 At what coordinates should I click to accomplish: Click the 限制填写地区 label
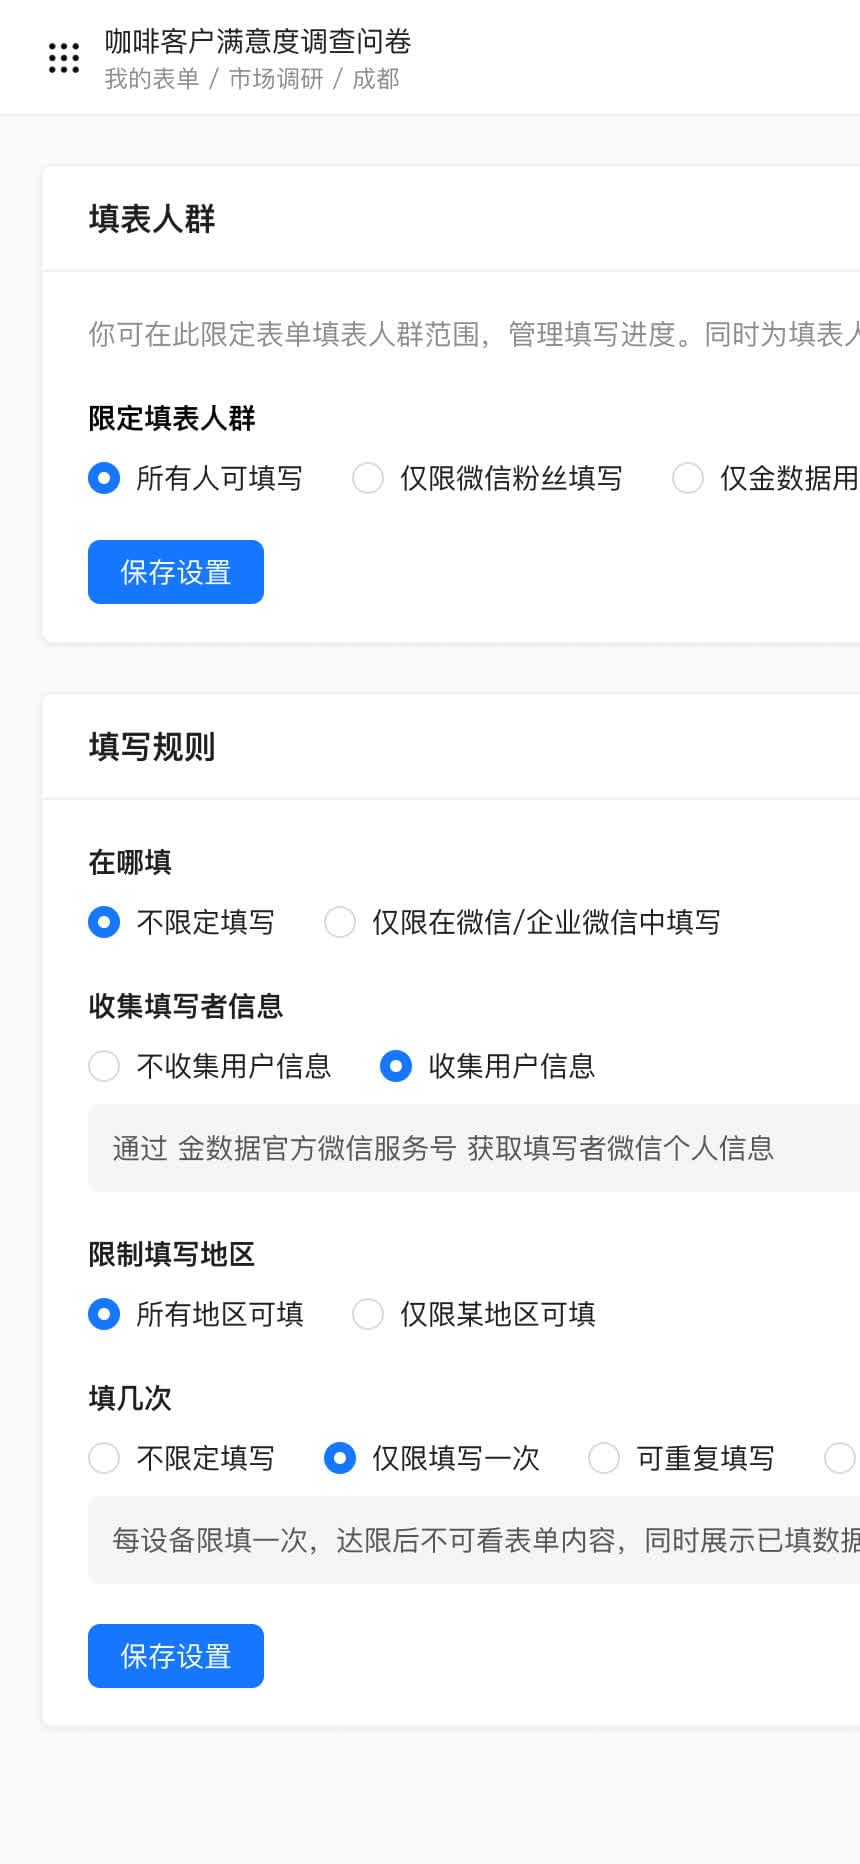[172, 1254]
